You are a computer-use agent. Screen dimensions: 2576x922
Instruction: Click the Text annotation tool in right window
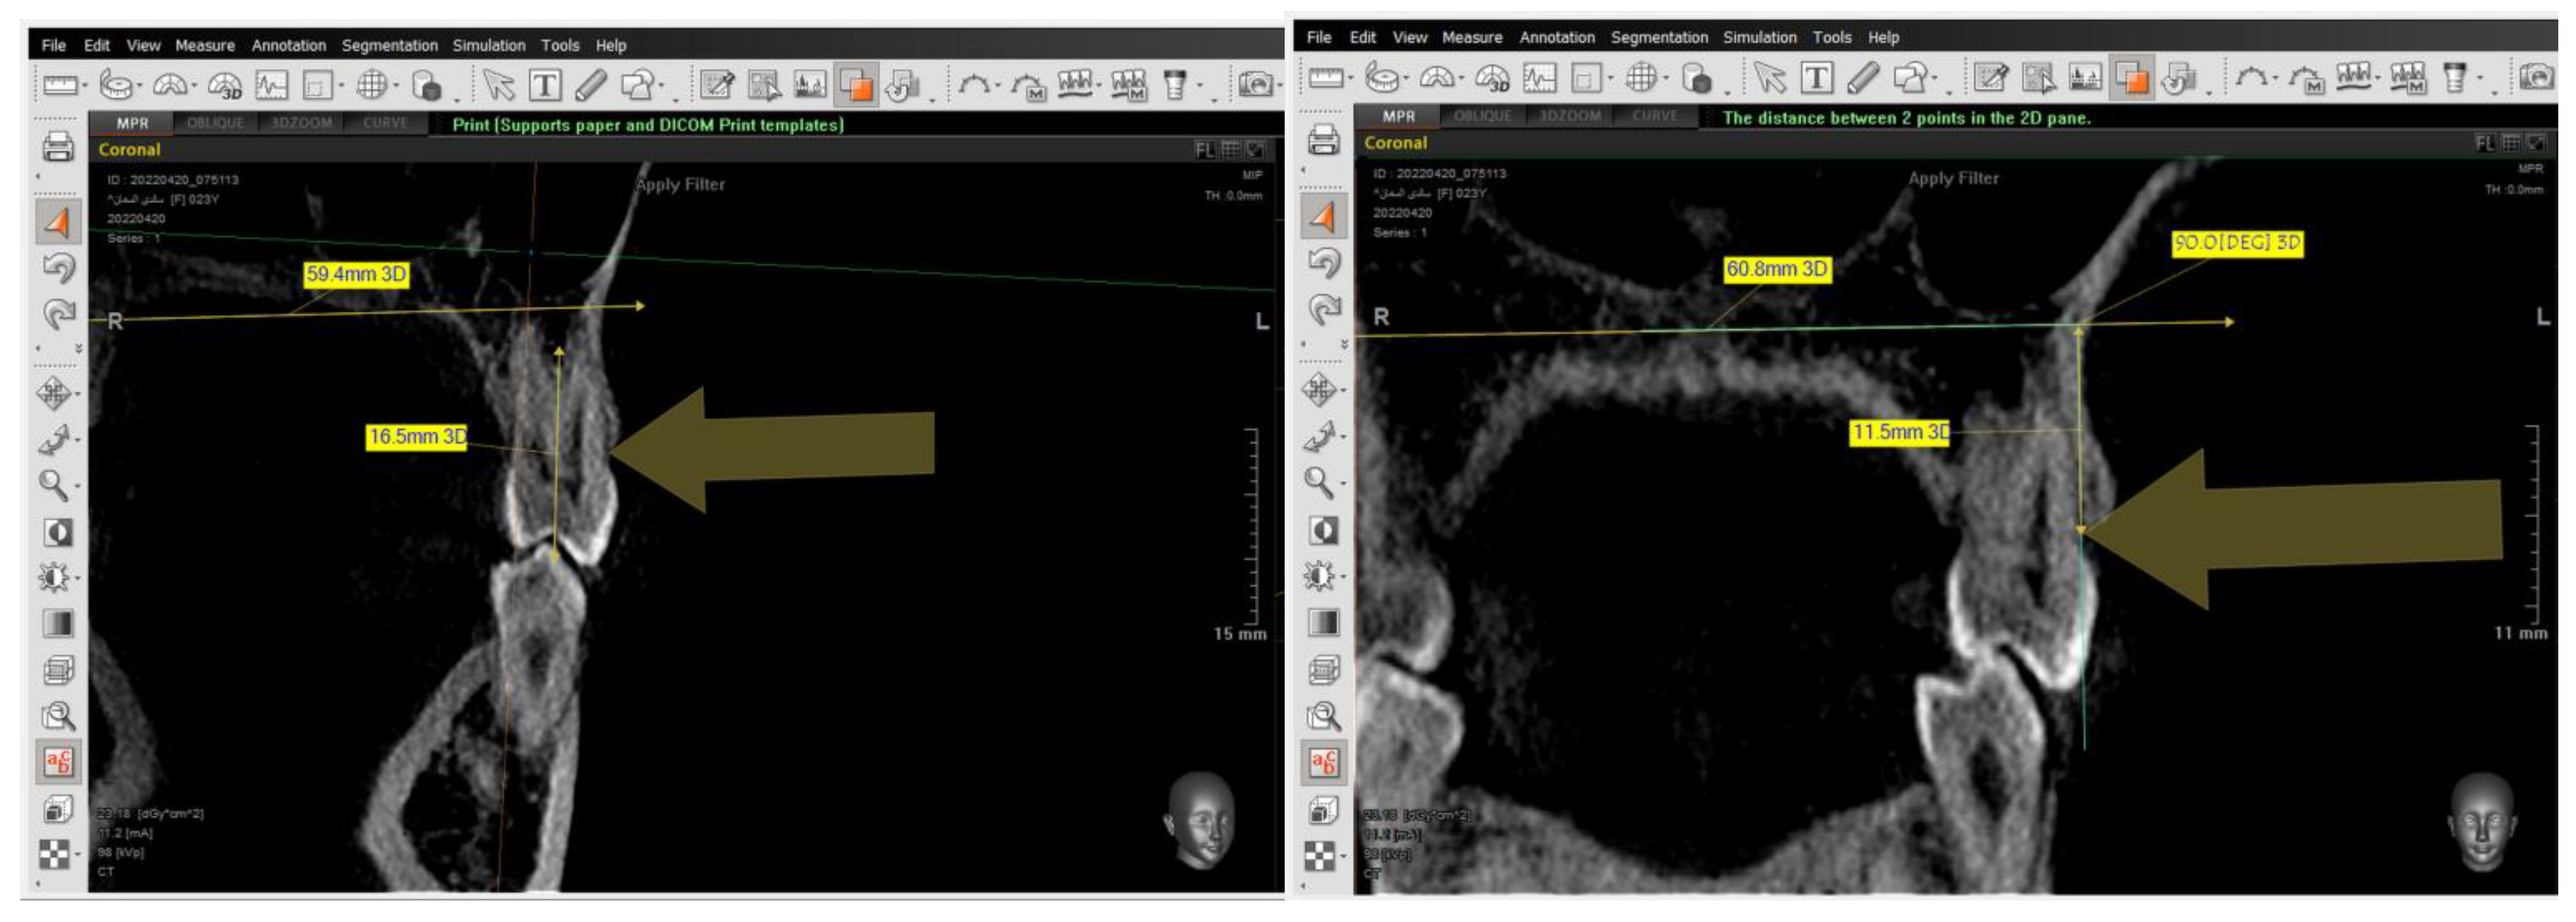1816,78
